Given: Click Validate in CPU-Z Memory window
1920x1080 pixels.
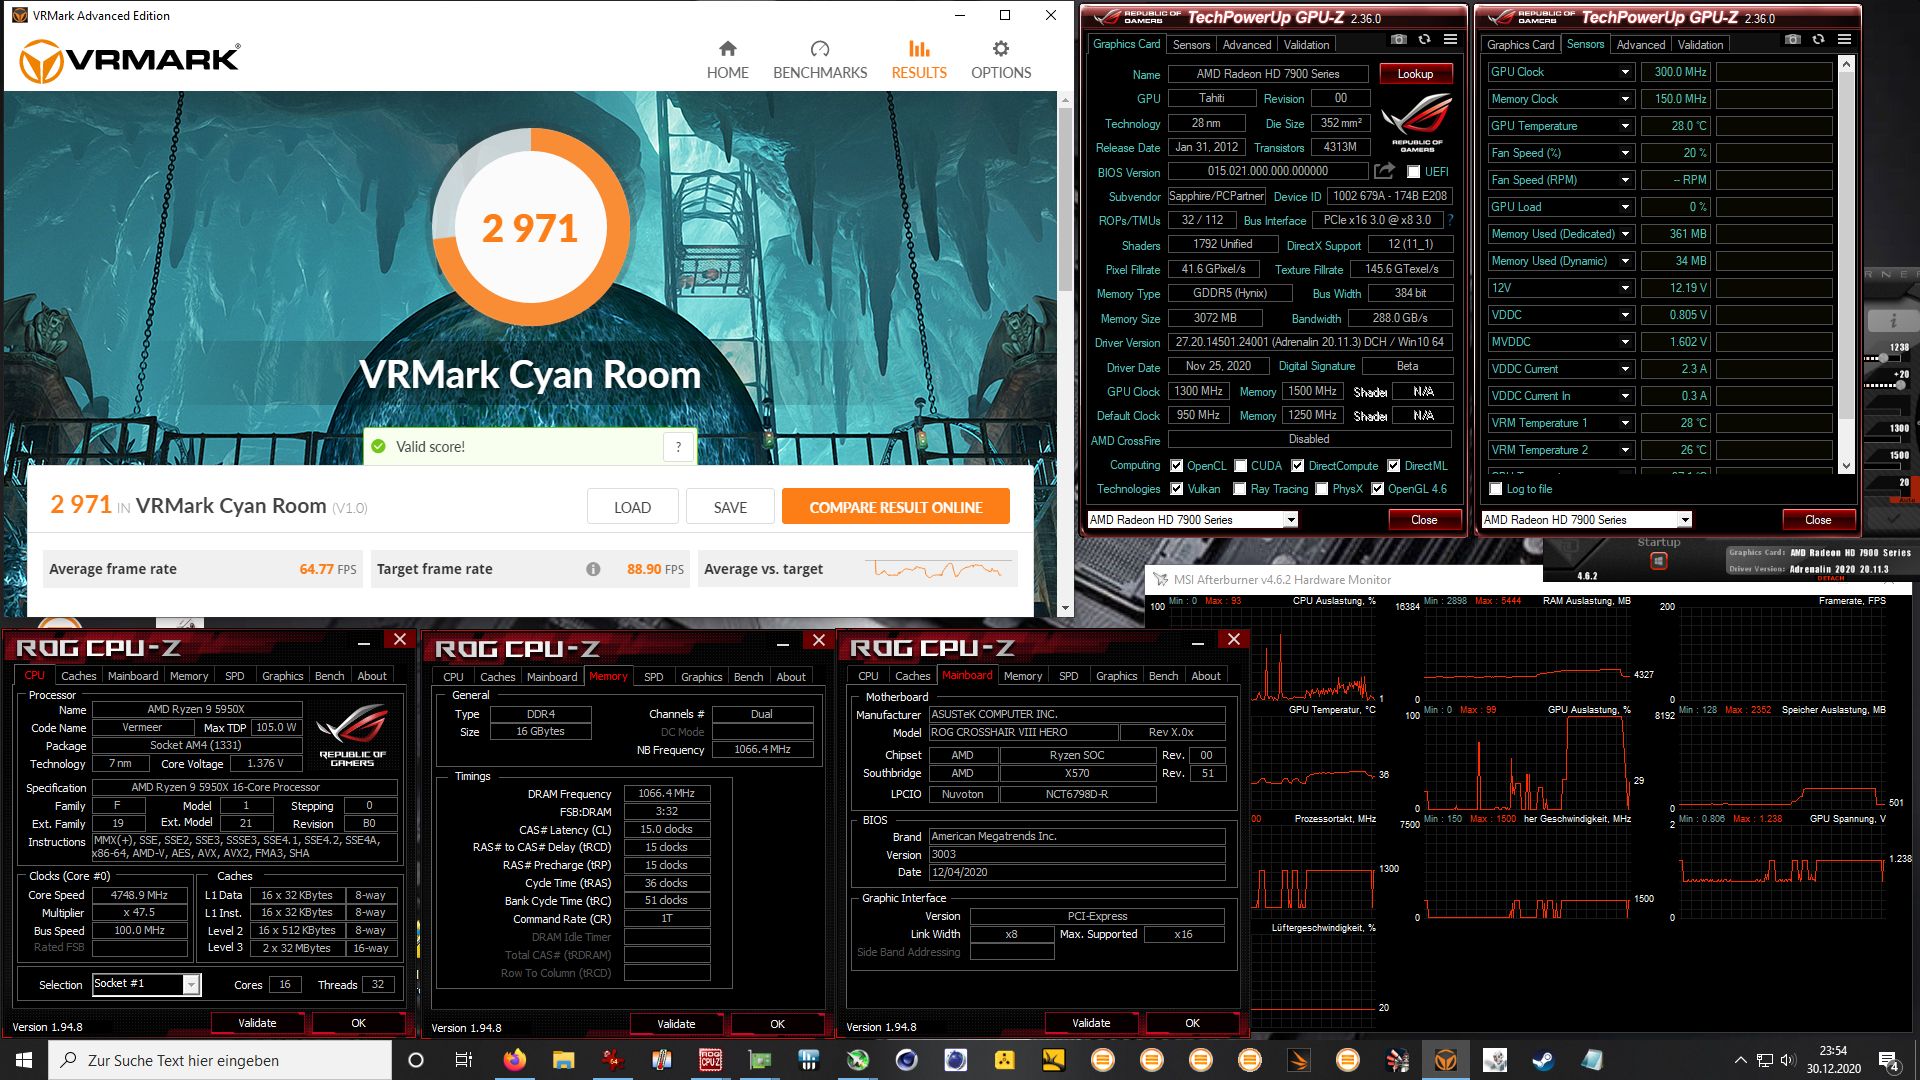Looking at the screenshot, I should [x=676, y=1024].
